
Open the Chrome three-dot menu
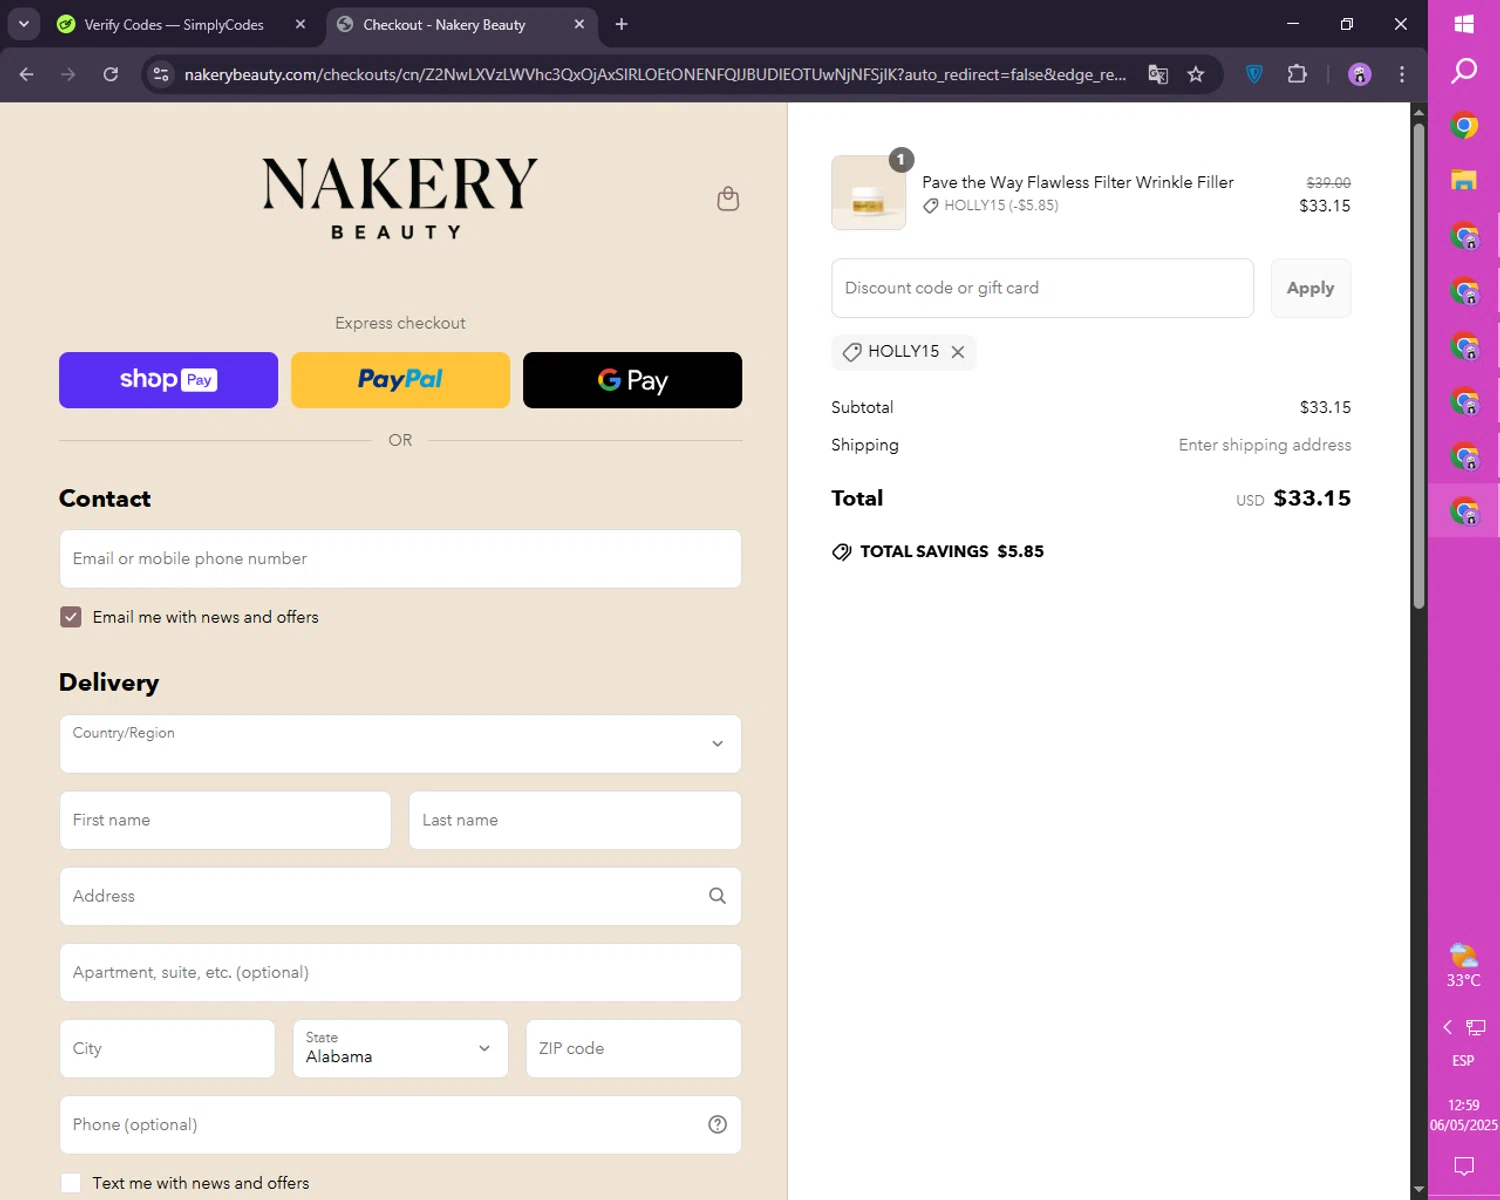tap(1402, 74)
